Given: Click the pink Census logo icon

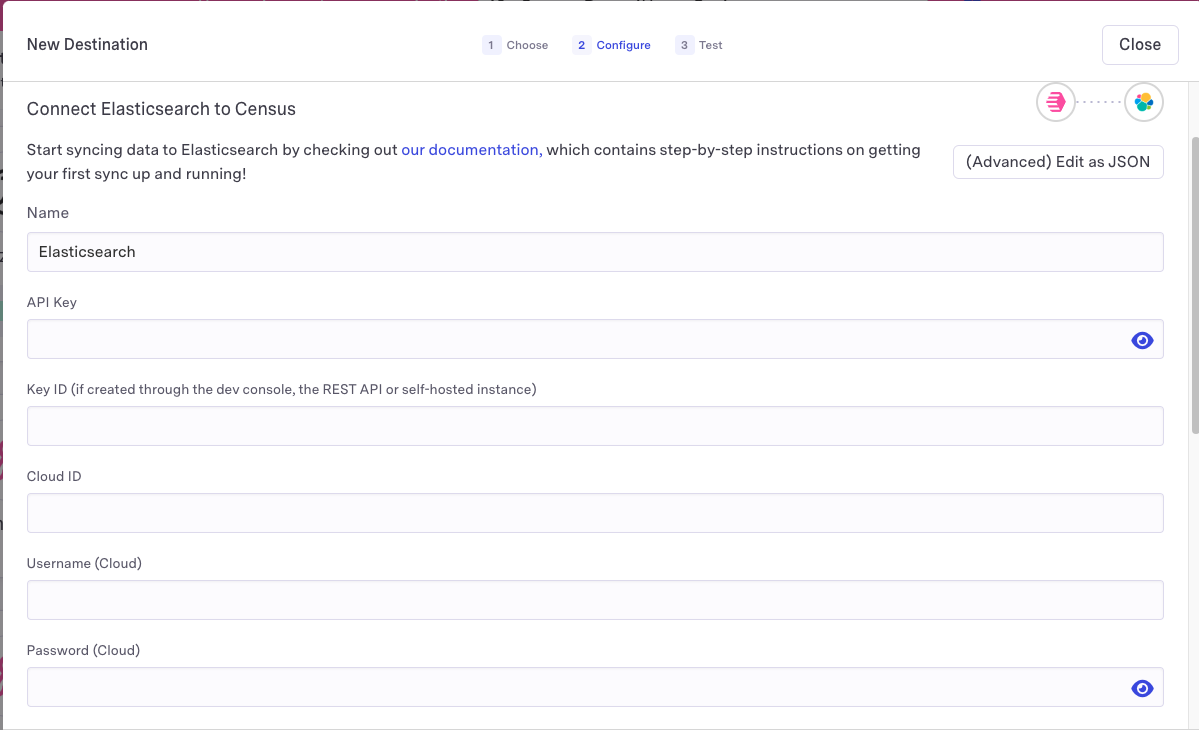Looking at the screenshot, I should click(1055, 102).
